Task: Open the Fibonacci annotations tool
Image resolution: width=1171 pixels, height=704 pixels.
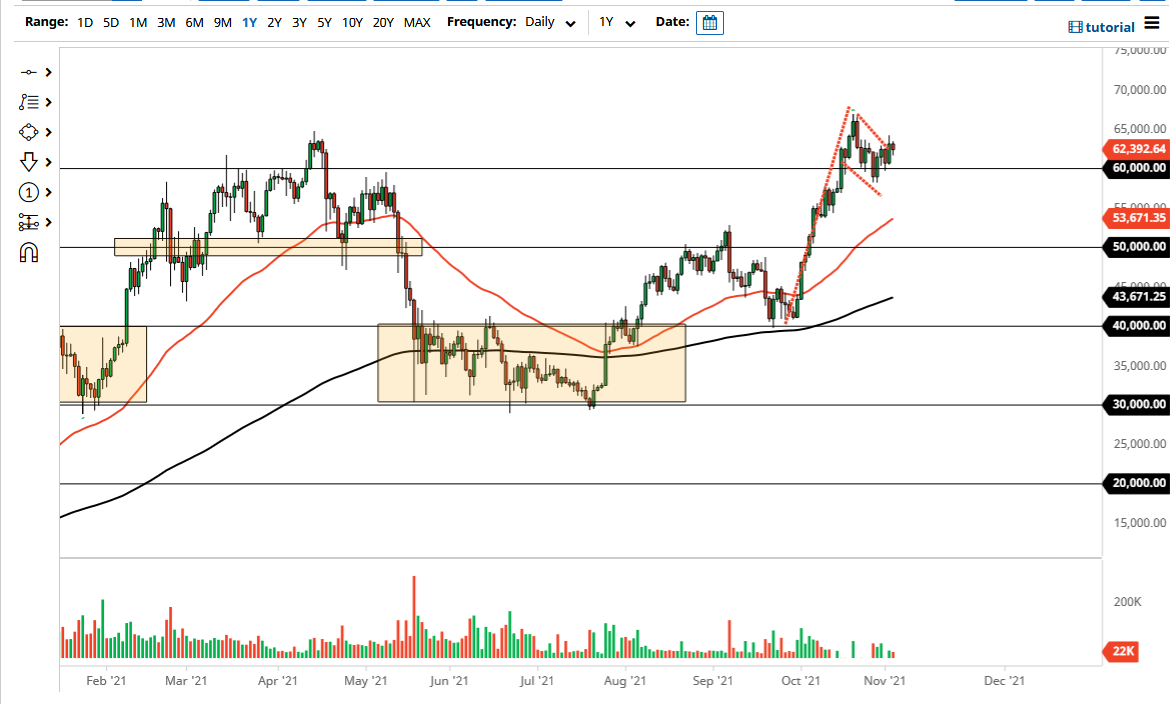Action: coord(27,102)
